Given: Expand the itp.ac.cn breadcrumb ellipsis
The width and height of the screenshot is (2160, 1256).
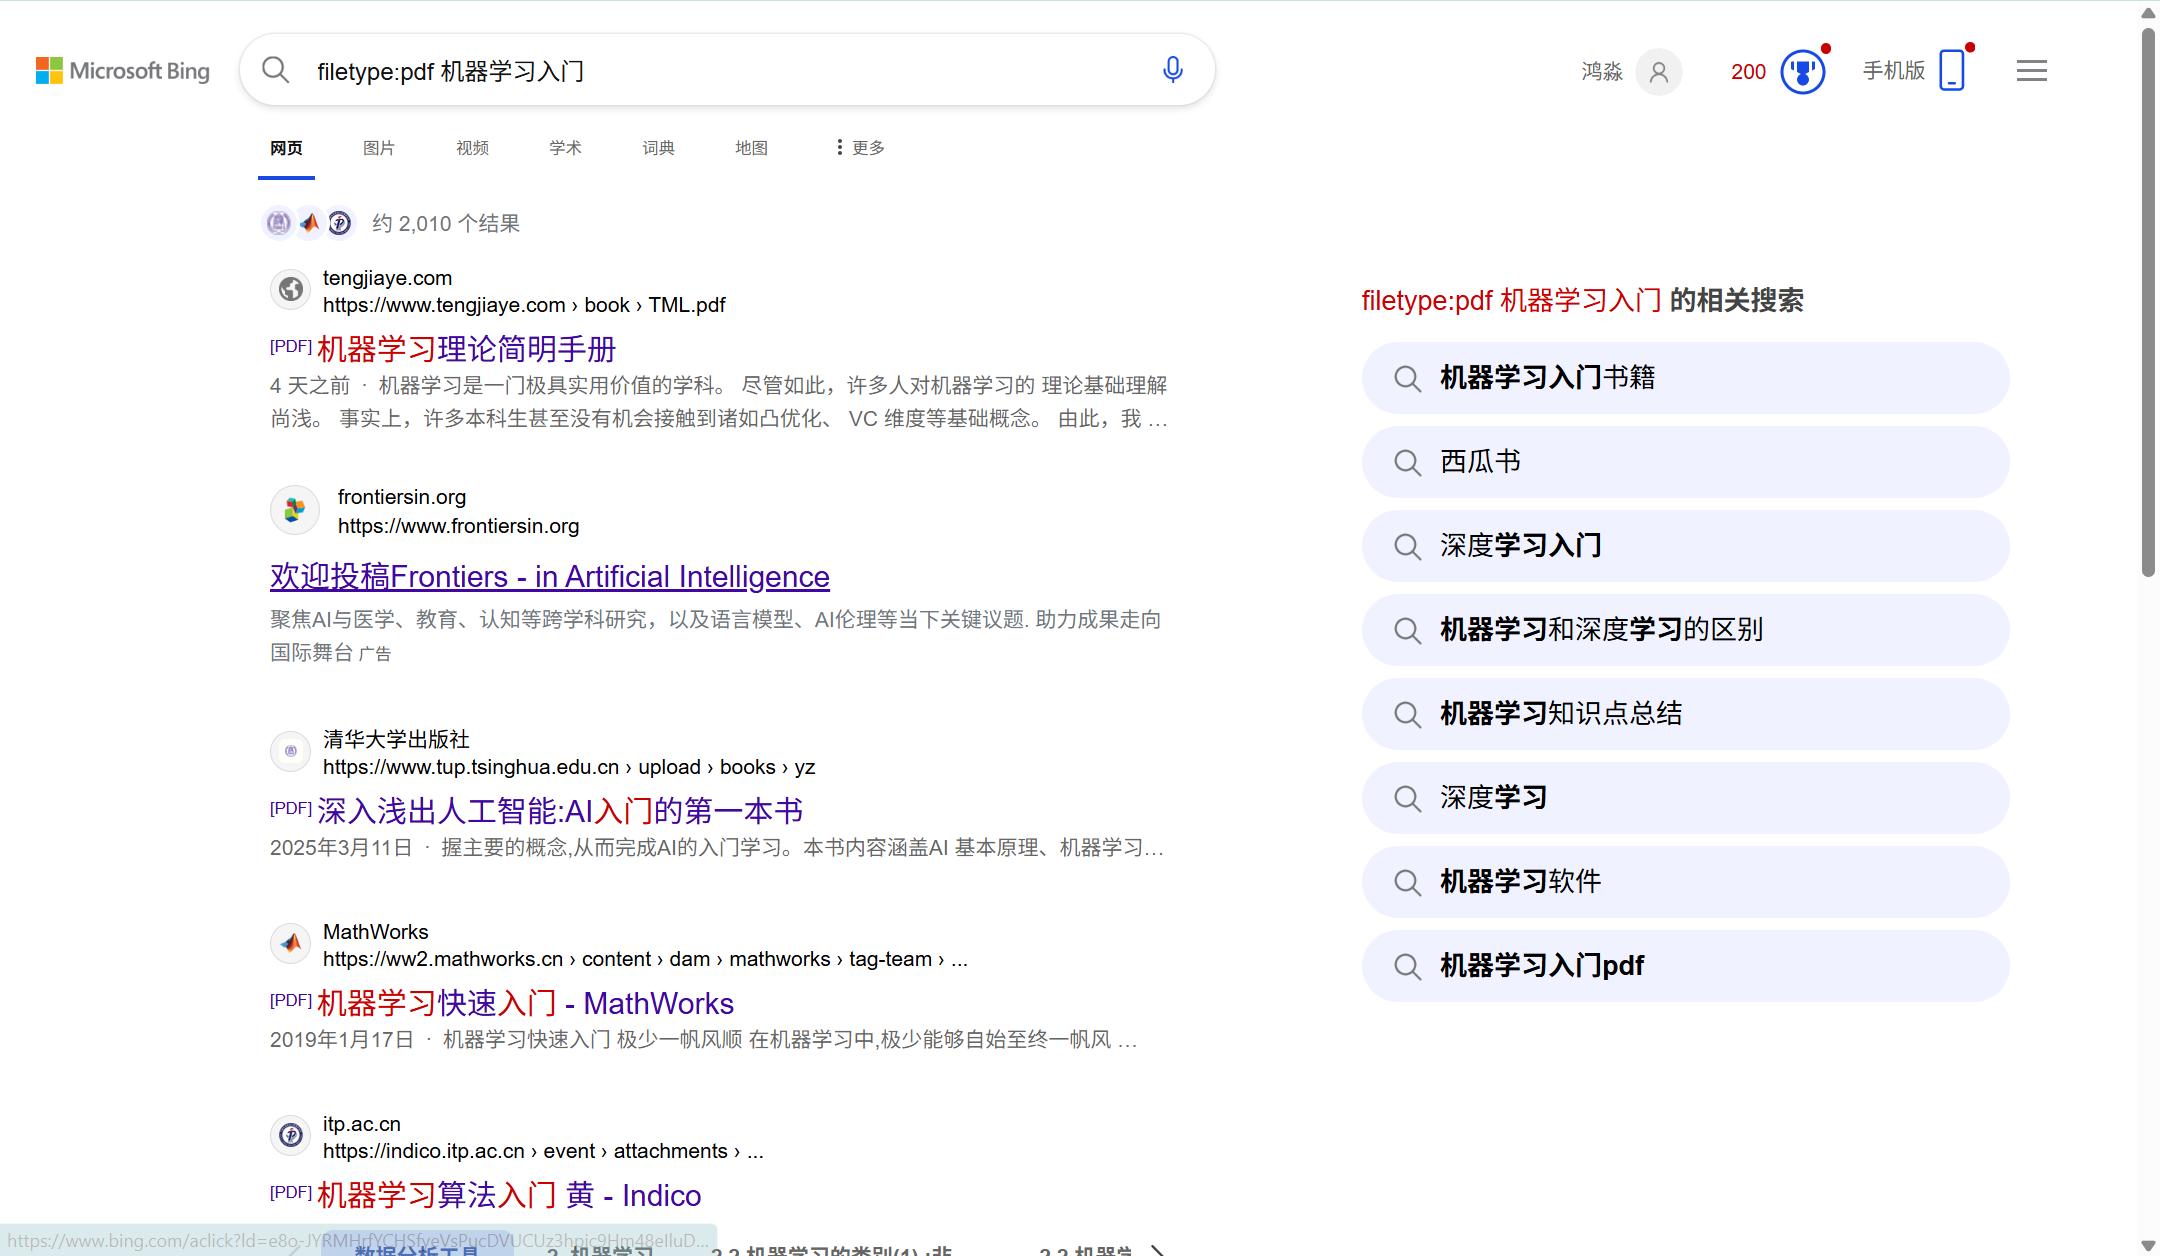Looking at the screenshot, I should point(755,1151).
